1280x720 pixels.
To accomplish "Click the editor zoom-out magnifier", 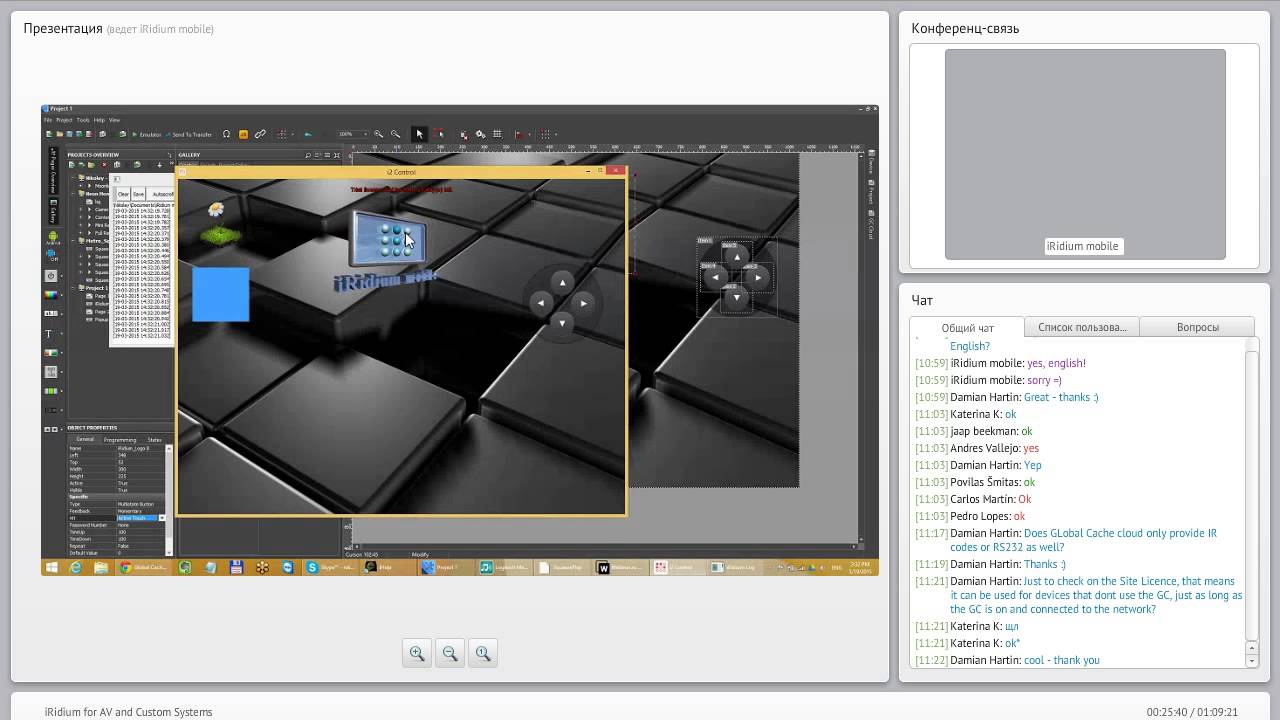I will (395, 134).
